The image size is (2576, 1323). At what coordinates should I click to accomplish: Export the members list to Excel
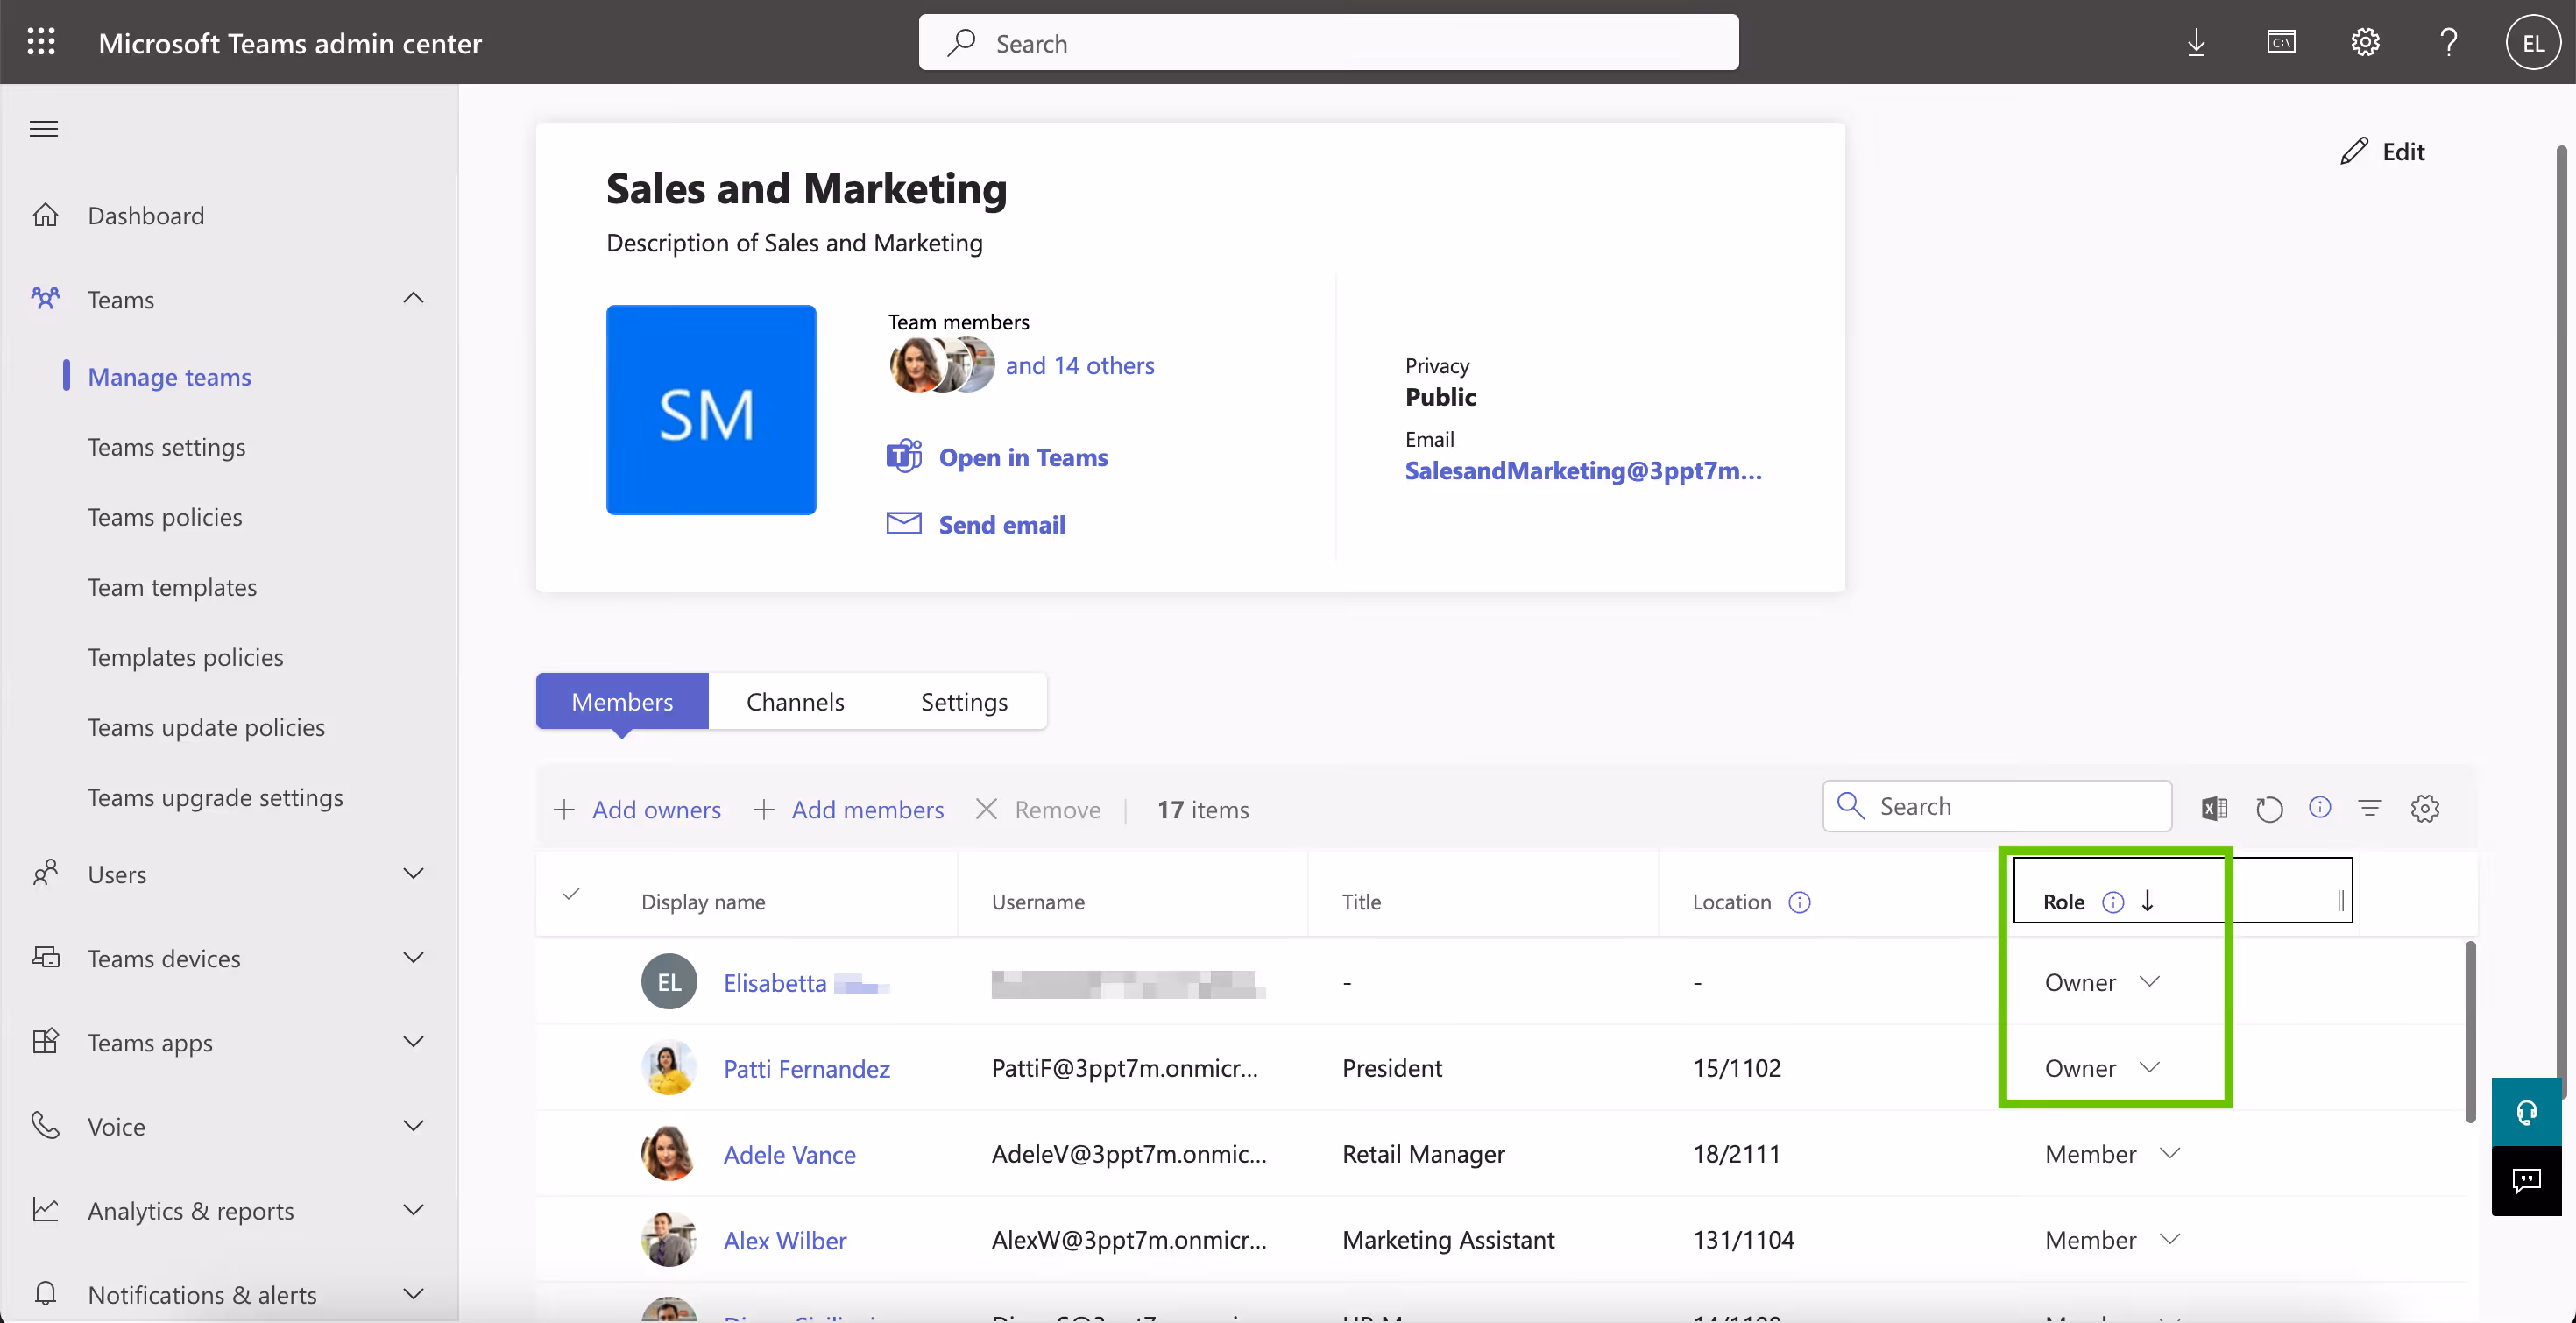[x=2214, y=807]
